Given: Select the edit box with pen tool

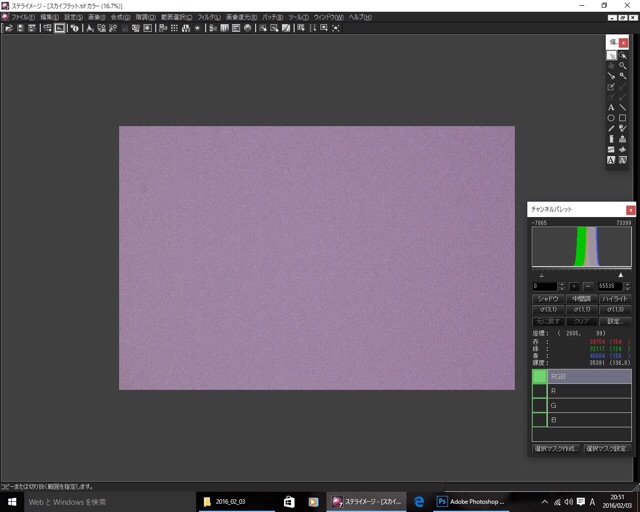Looking at the screenshot, I should [x=611, y=87].
